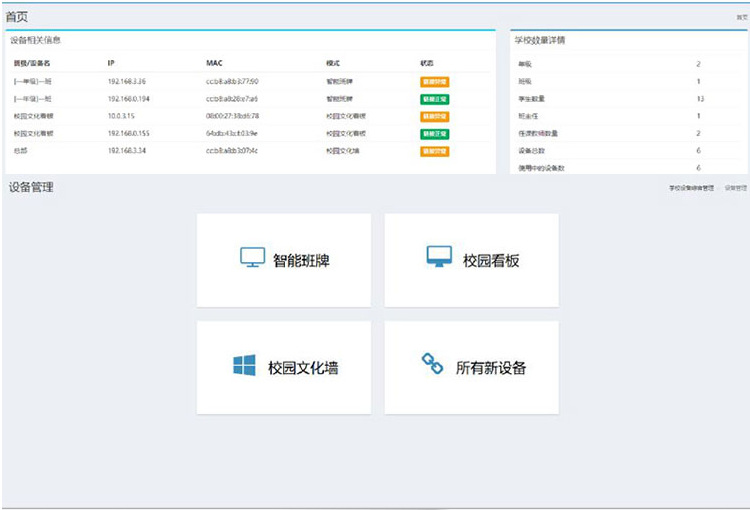750x510 pixels.
Task: Click the large 设备管理 section heading
Action: (31, 187)
